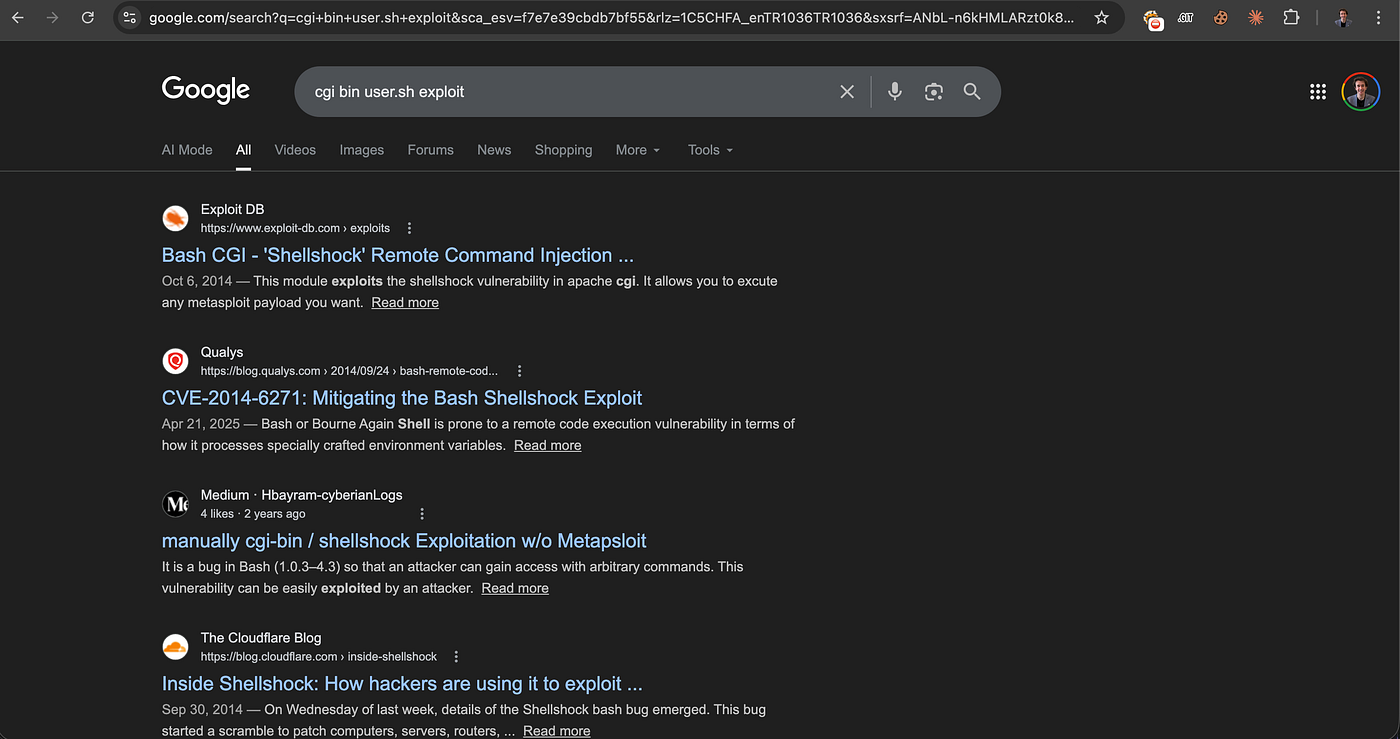Click Medium · Hbayram-cyberianLogs source name

[x=301, y=495]
